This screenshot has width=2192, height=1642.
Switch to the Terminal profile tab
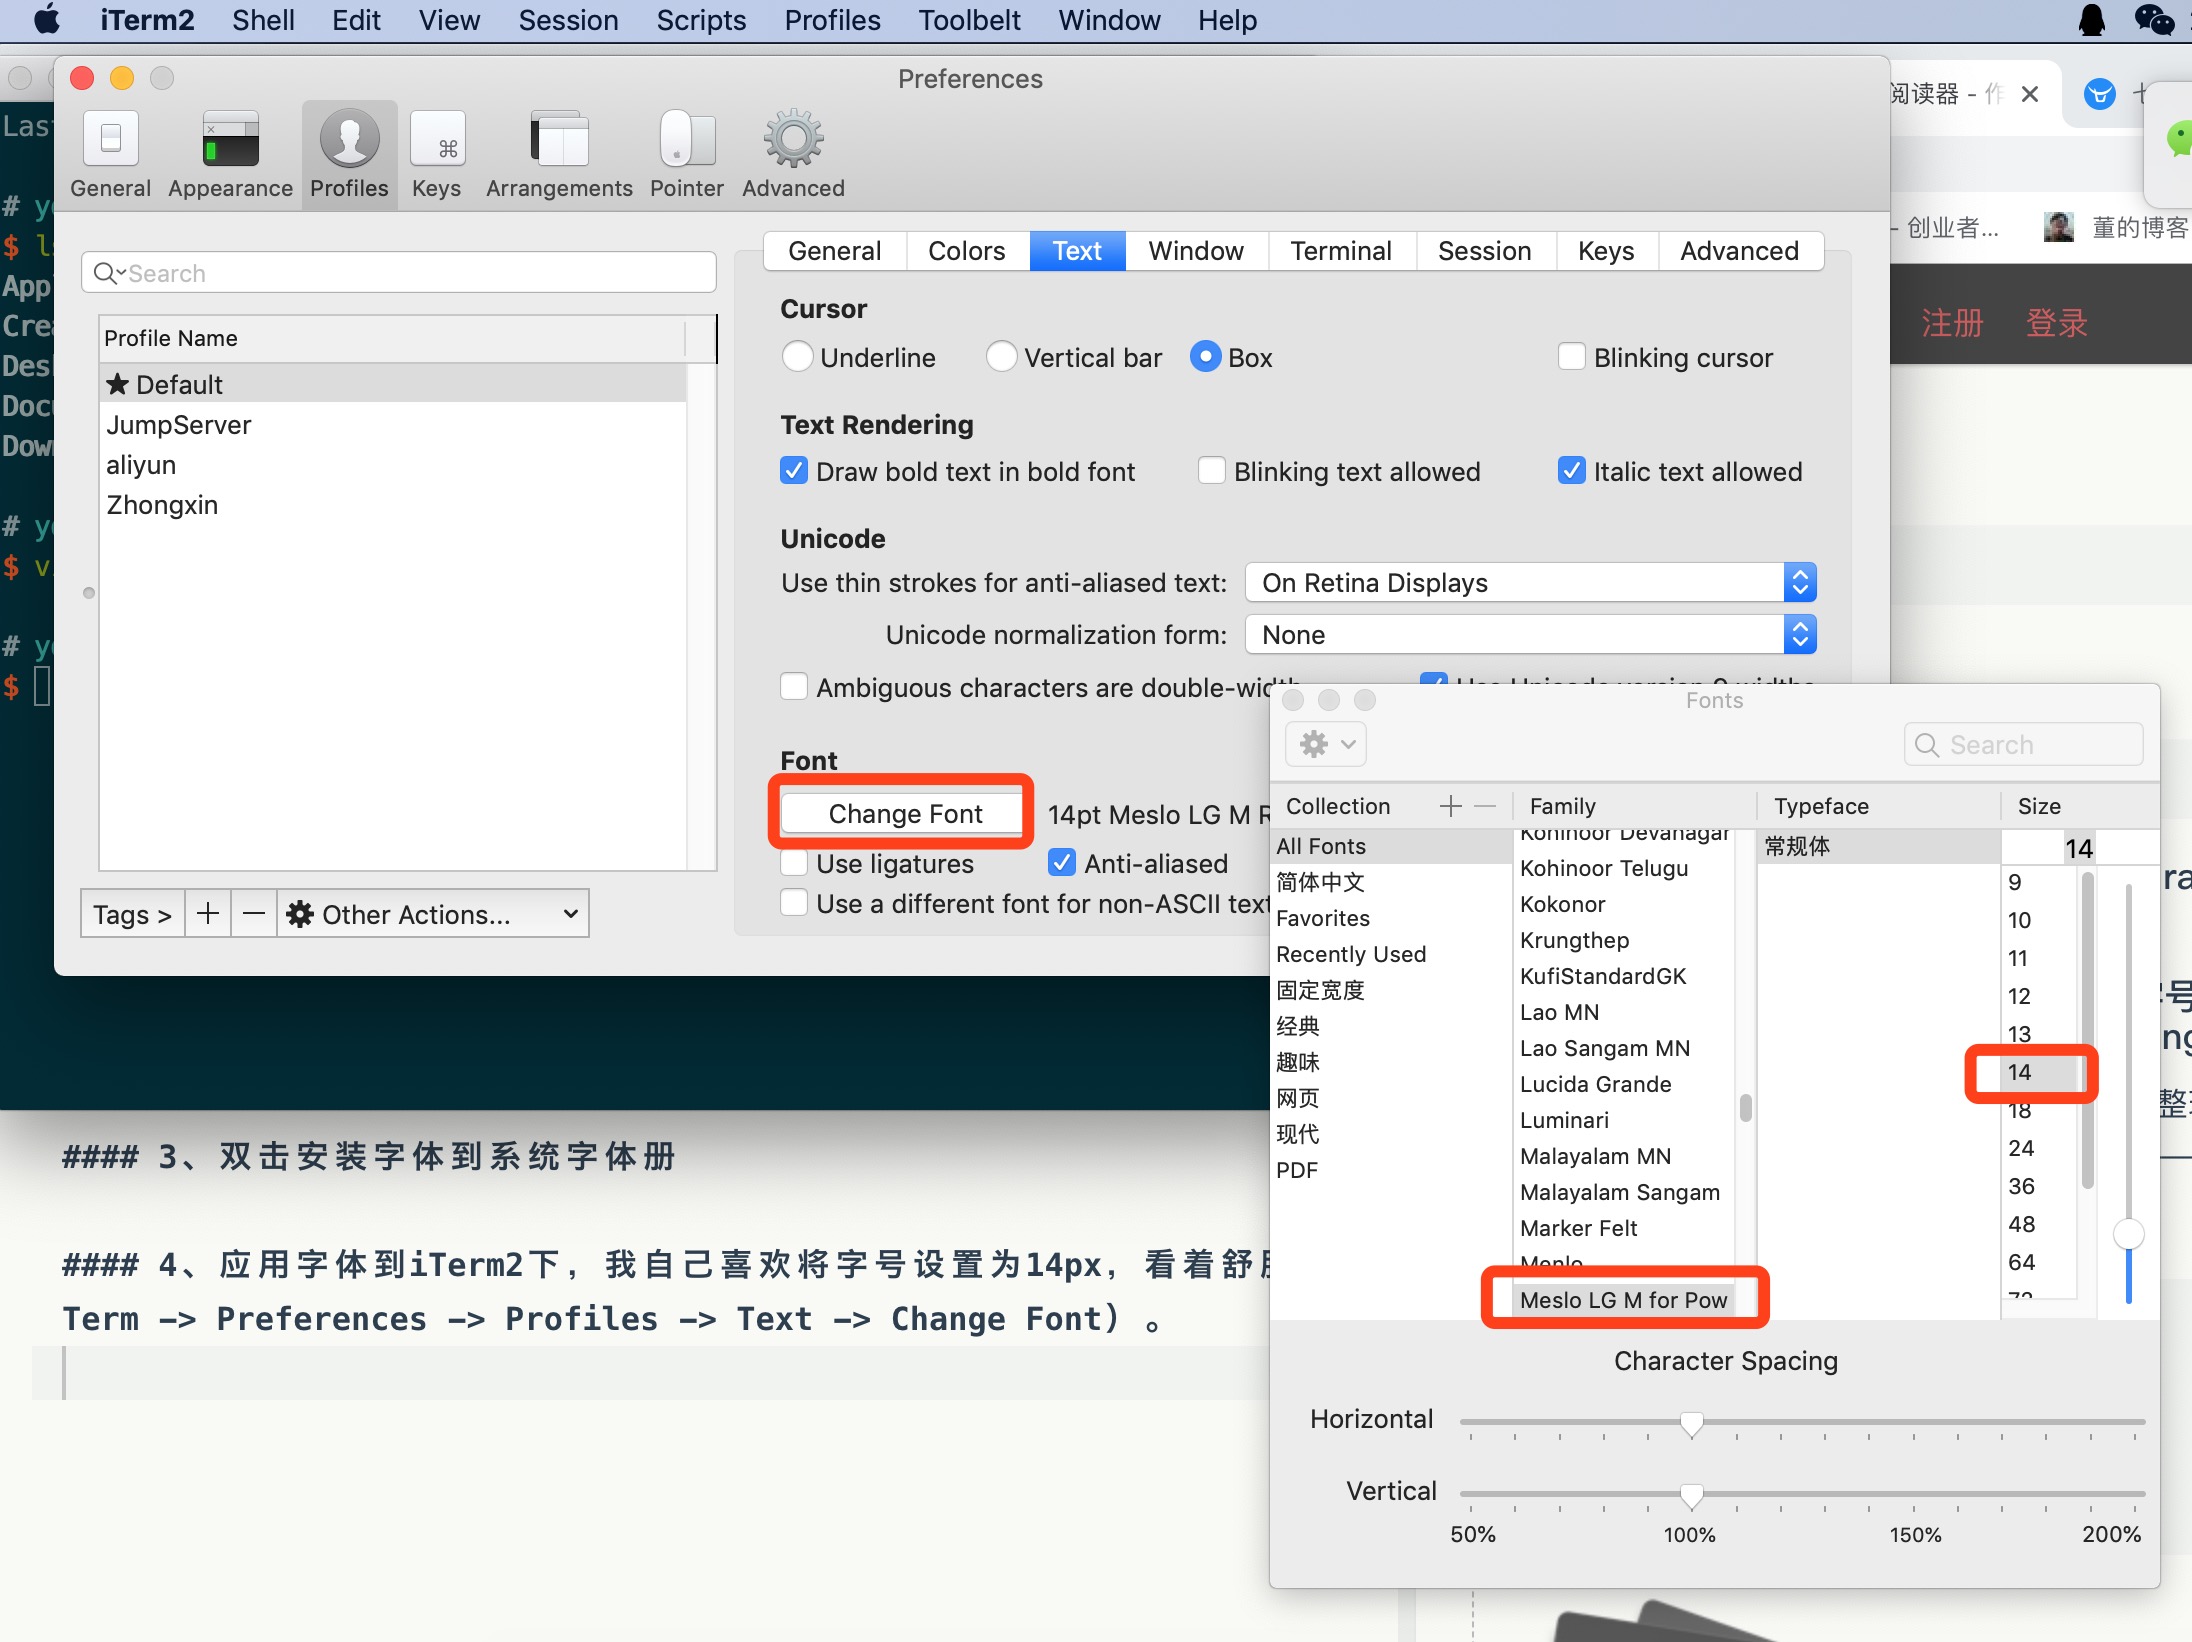(x=1341, y=250)
